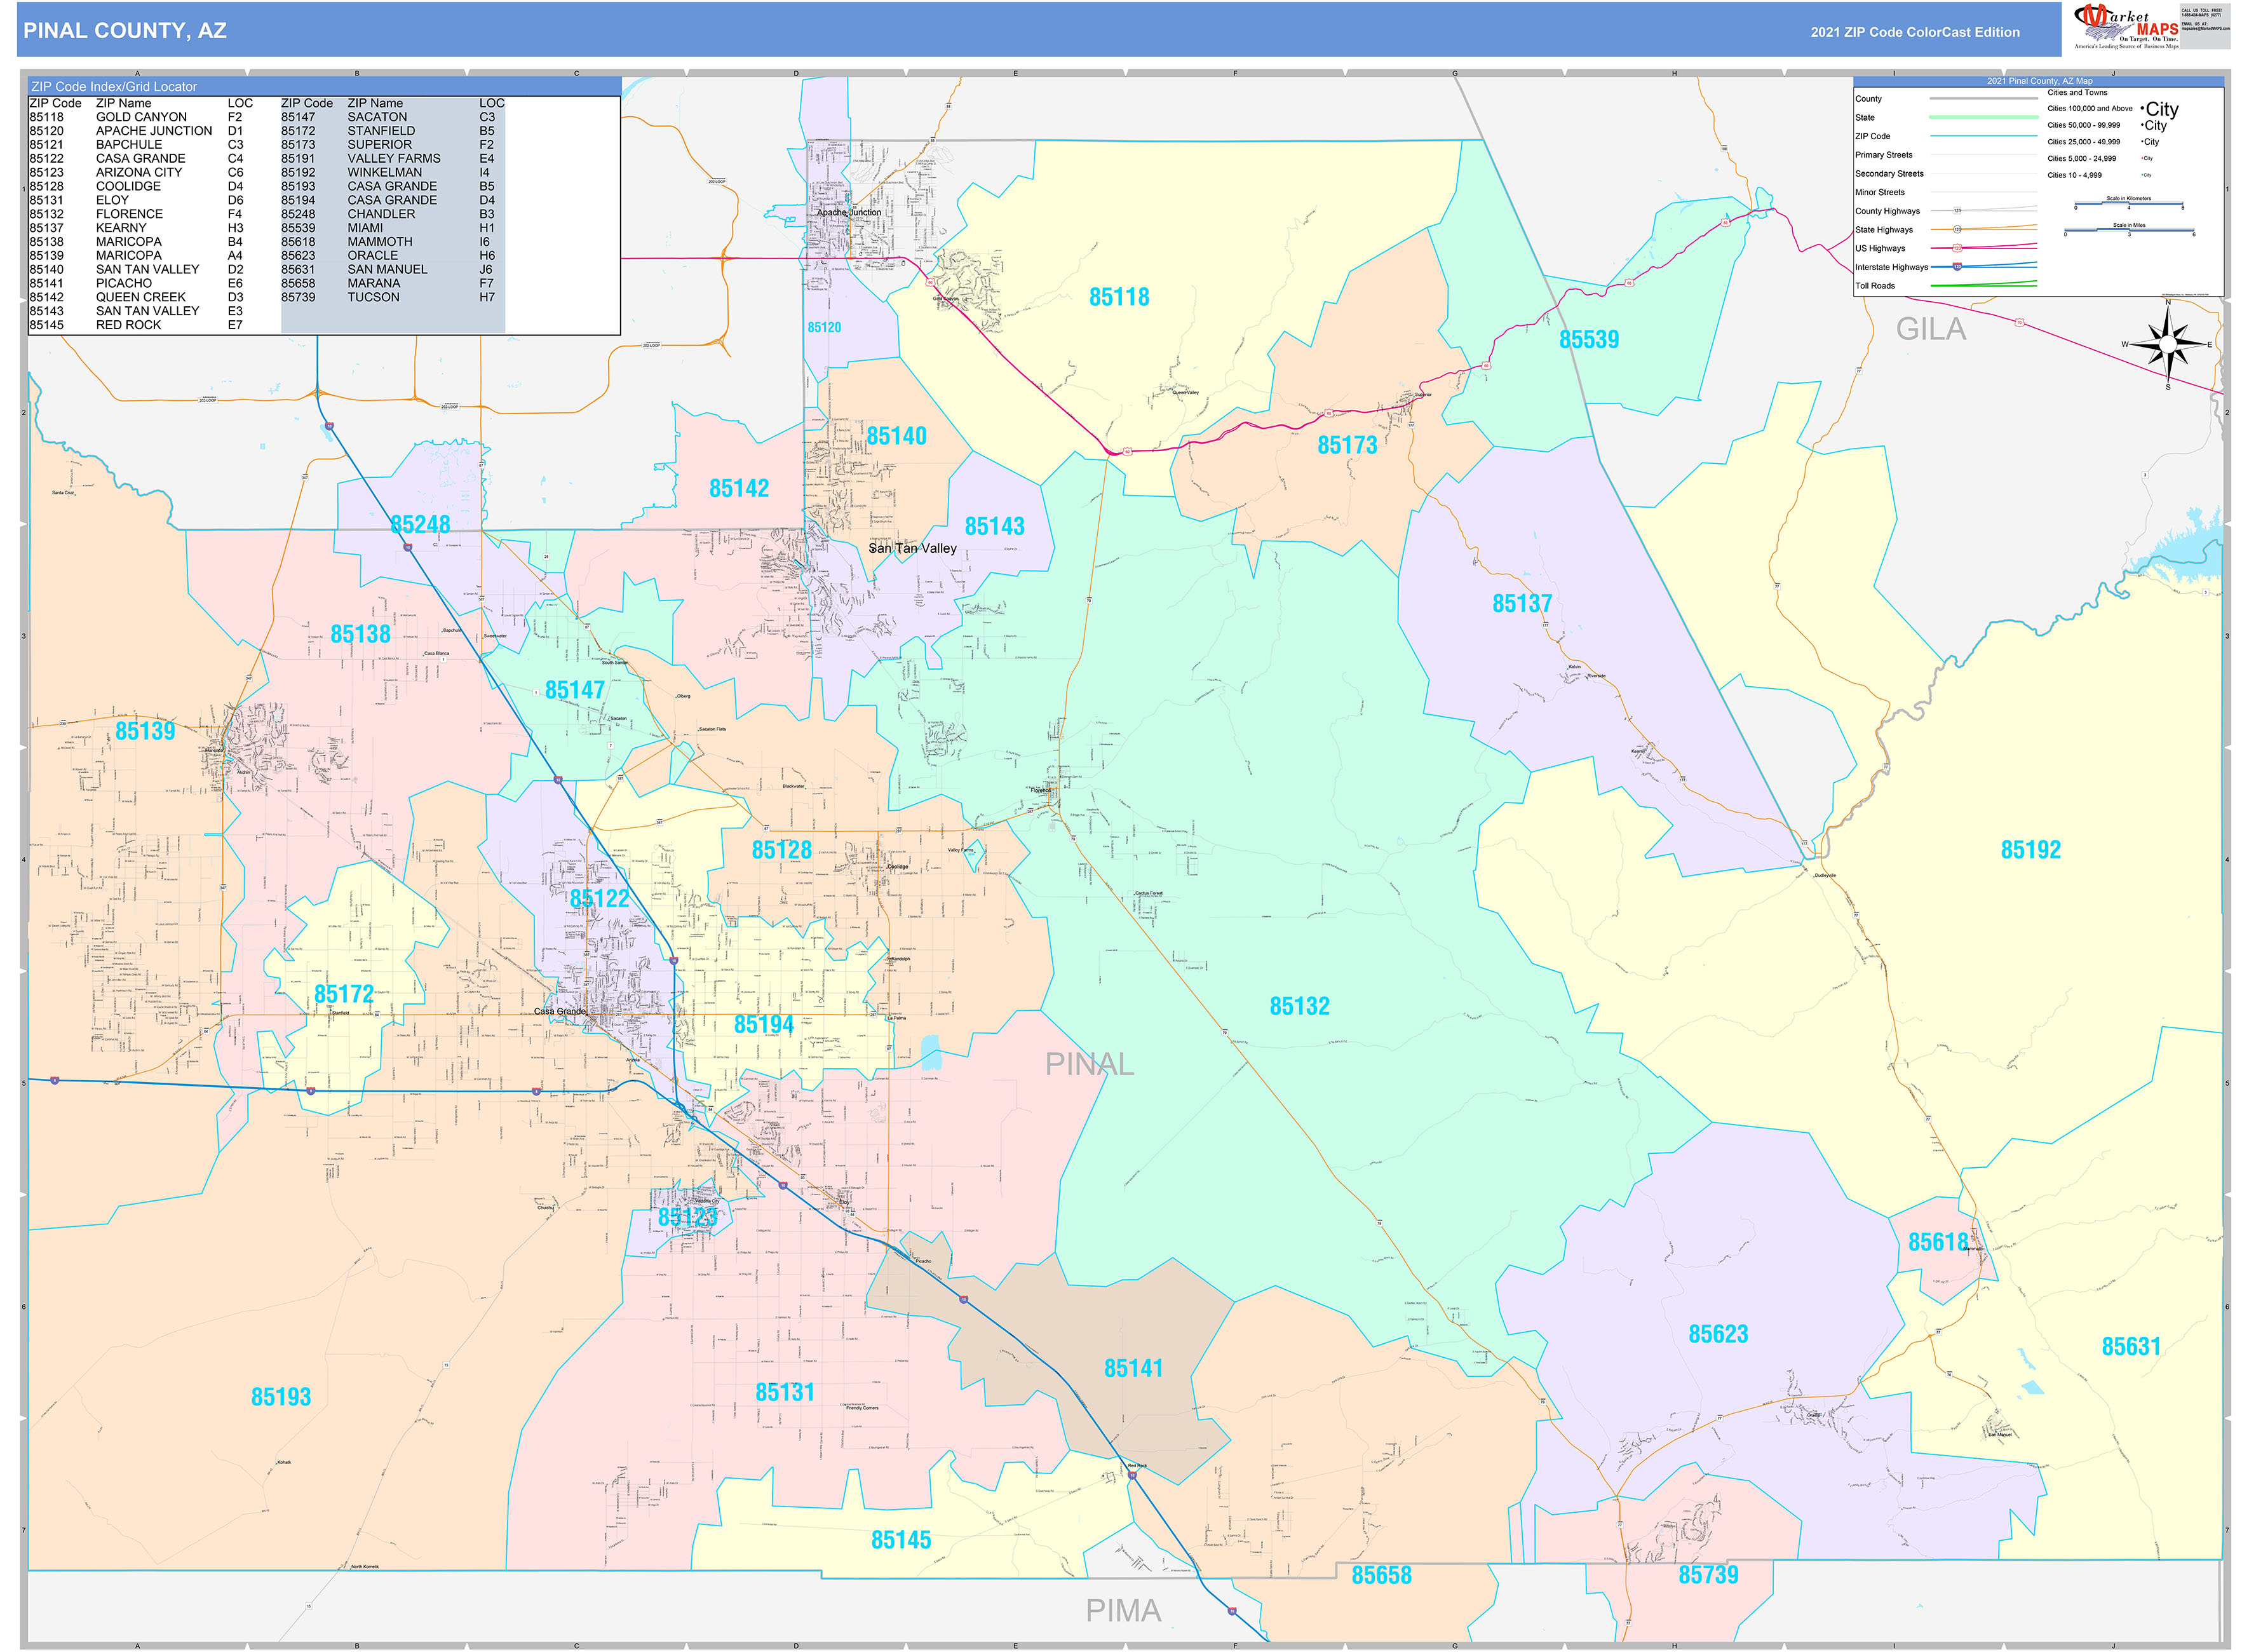The height and width of the screenshot is (1652, 2242).
Task: Click the large 85140 label on the map
Action: click(x=896, y=436)
